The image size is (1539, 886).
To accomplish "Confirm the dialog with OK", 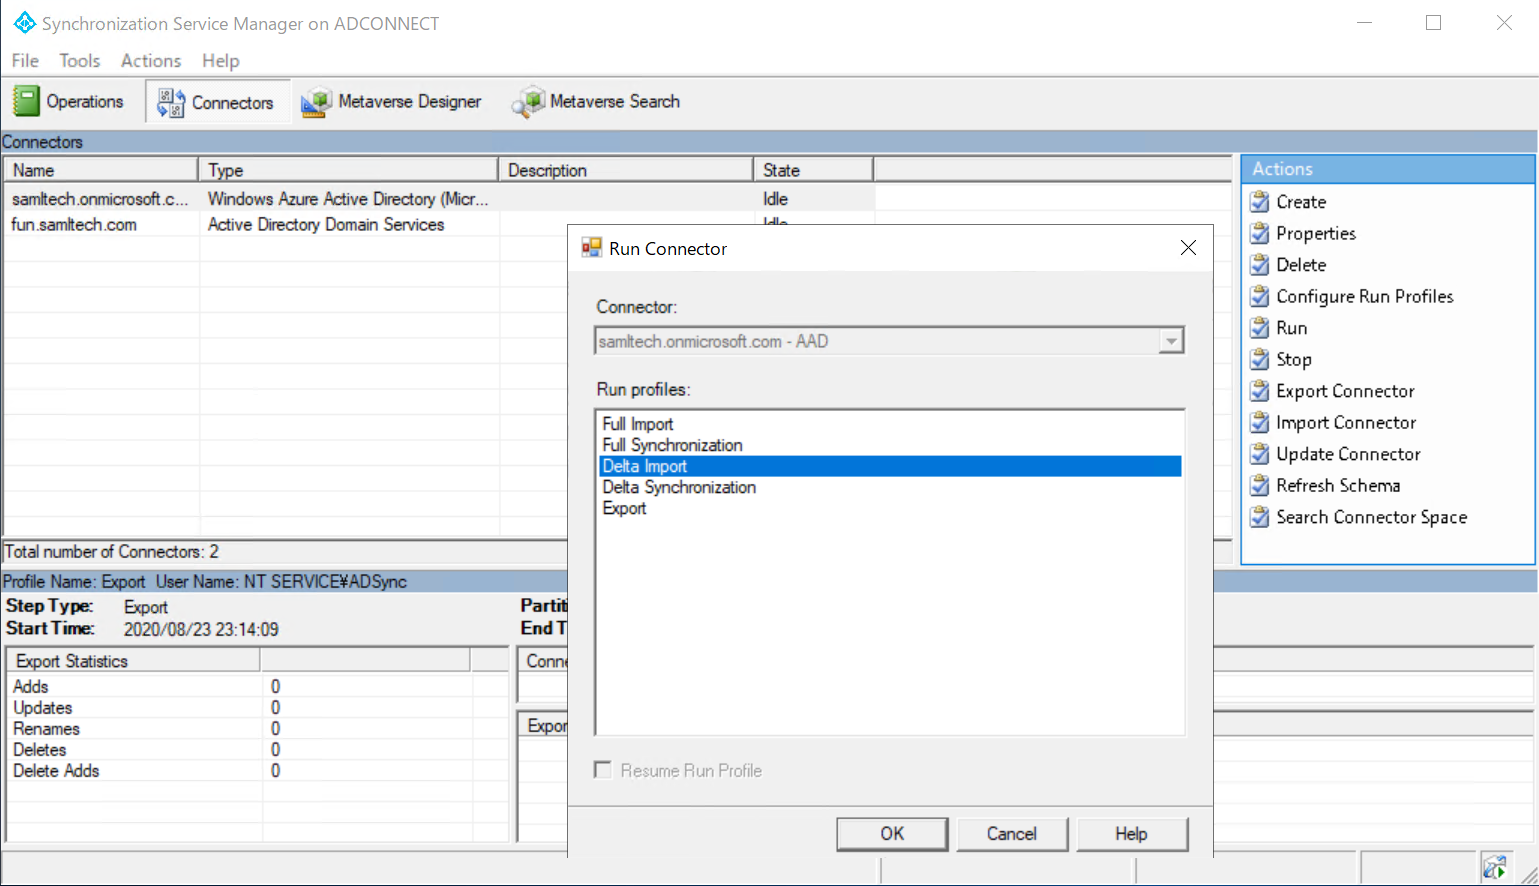I will coord(892,834).
